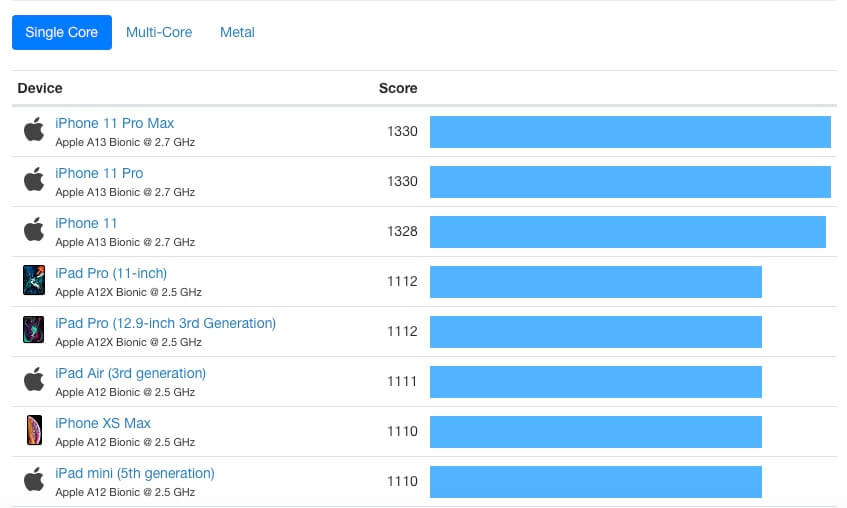Click iPhone XS Max device thumbnail
847x508 pixels.
click(x=34, y=430)
